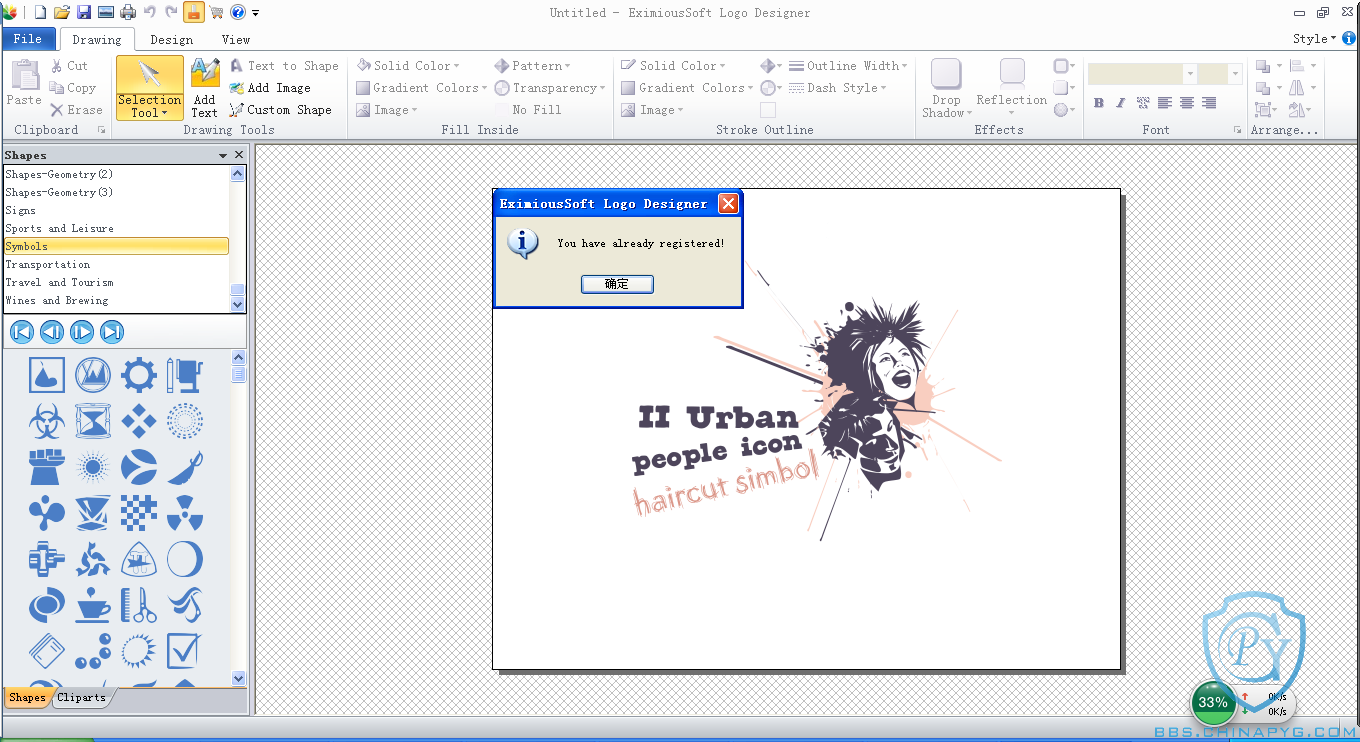
Task: Select the gear symbol shape
Action: click(x=139, y=375)
